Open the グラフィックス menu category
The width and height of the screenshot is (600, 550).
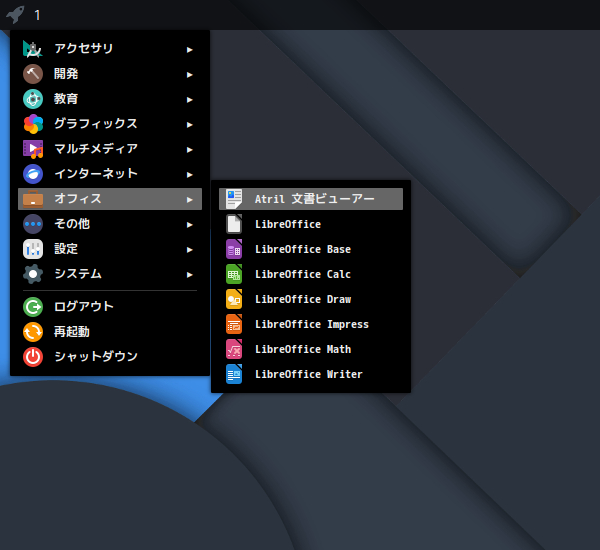pyautogui.click(x=110, y=124)
